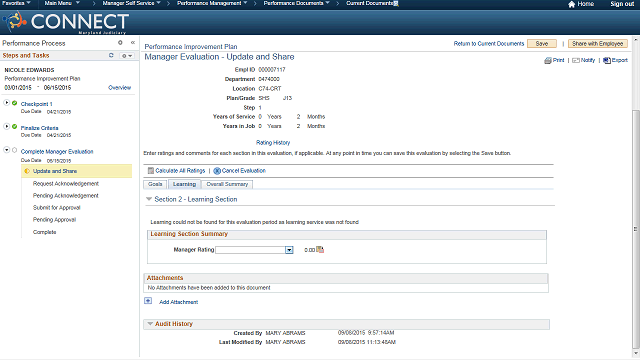Click the Sign out link
640x360 pixels.
(x=622, y=4)
